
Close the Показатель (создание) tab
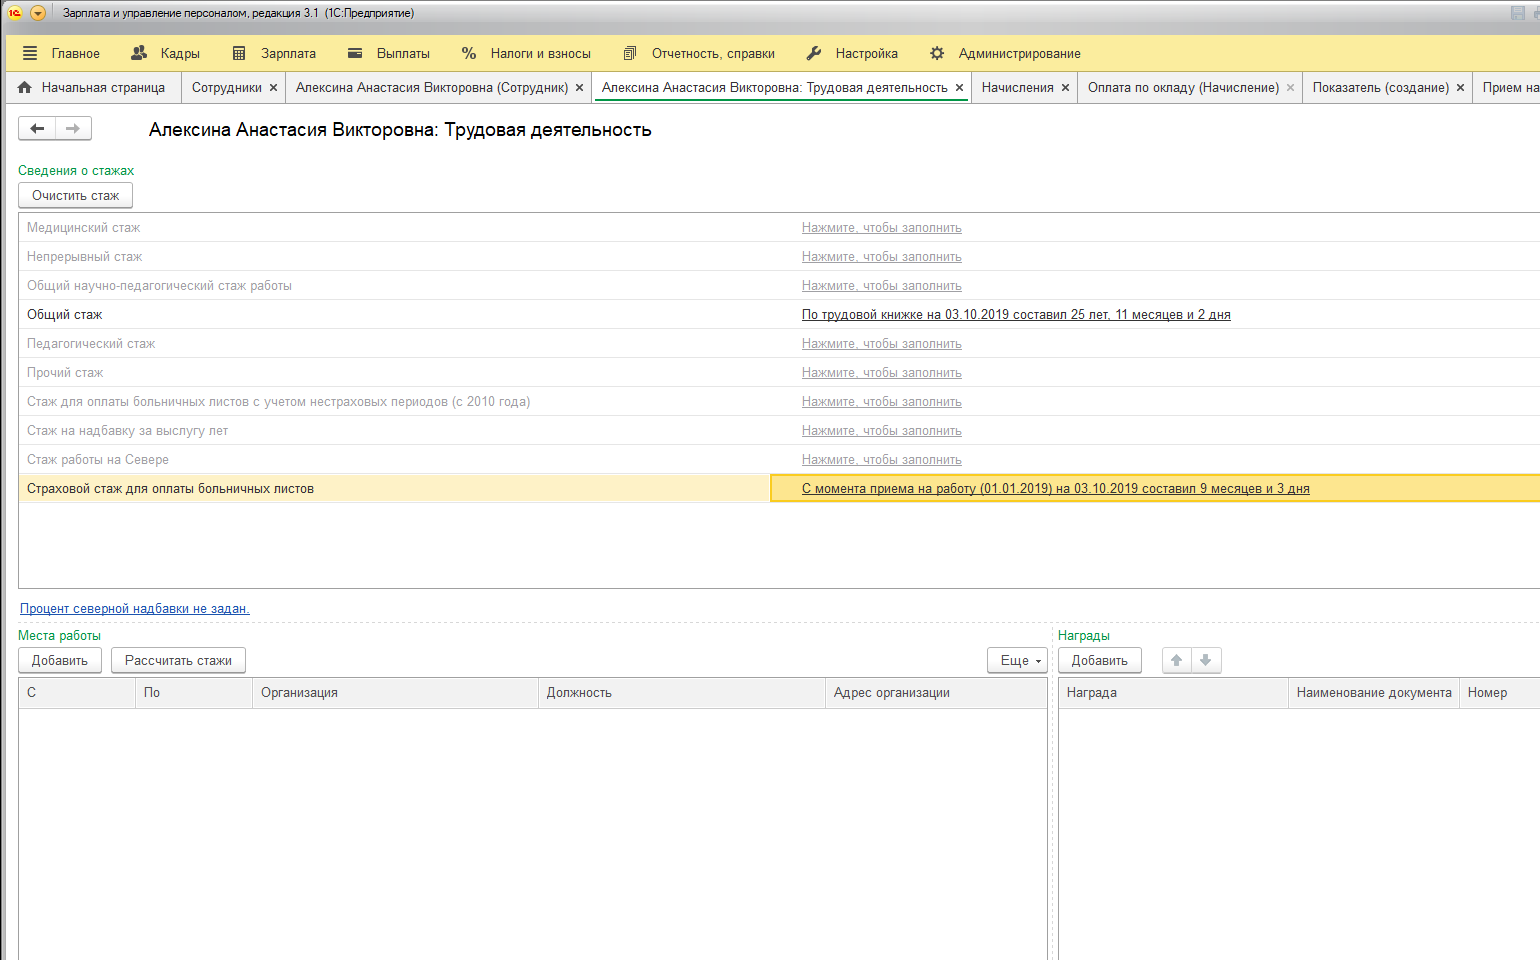[1460, 88]
